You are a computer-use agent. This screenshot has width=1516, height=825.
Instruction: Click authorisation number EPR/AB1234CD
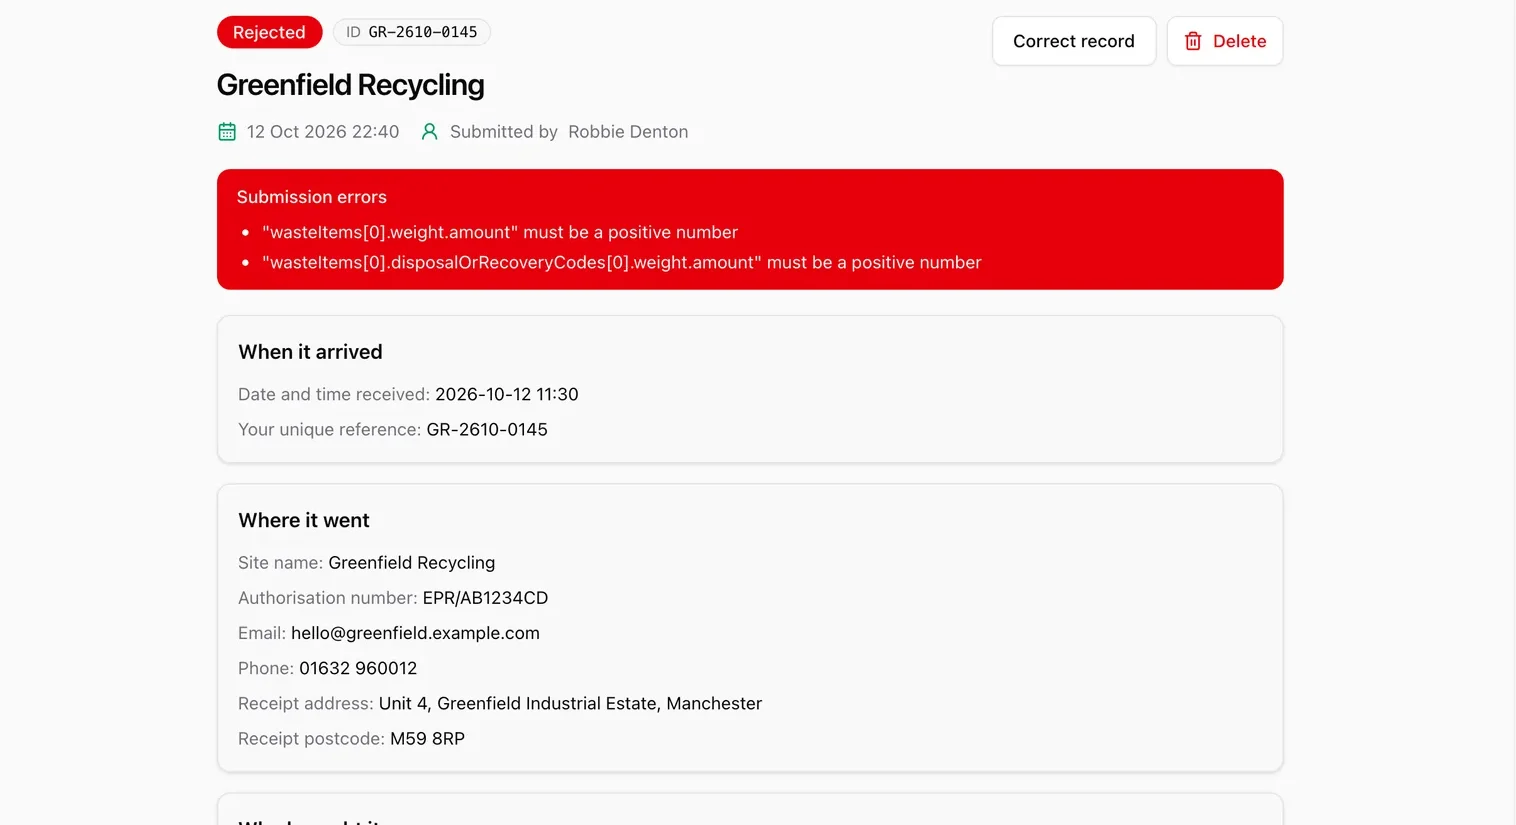485,598
